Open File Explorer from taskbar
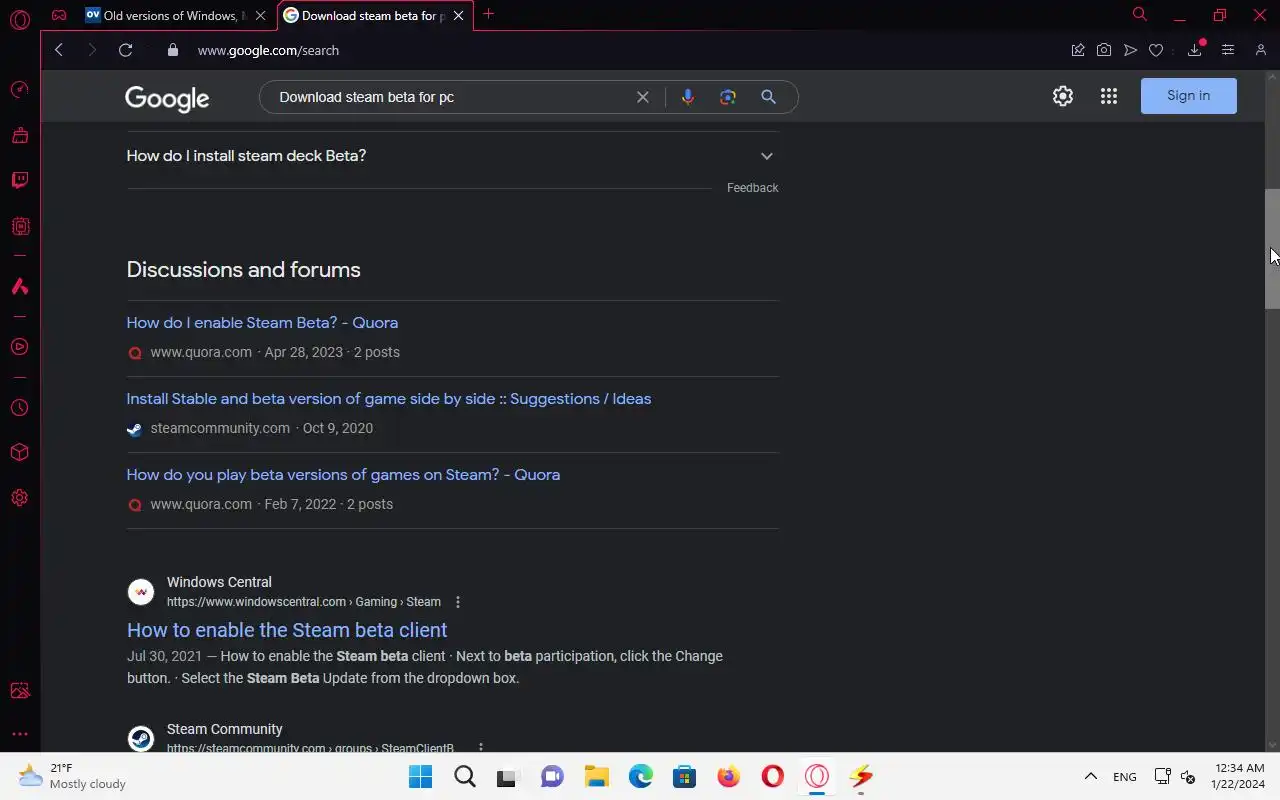 597,776
